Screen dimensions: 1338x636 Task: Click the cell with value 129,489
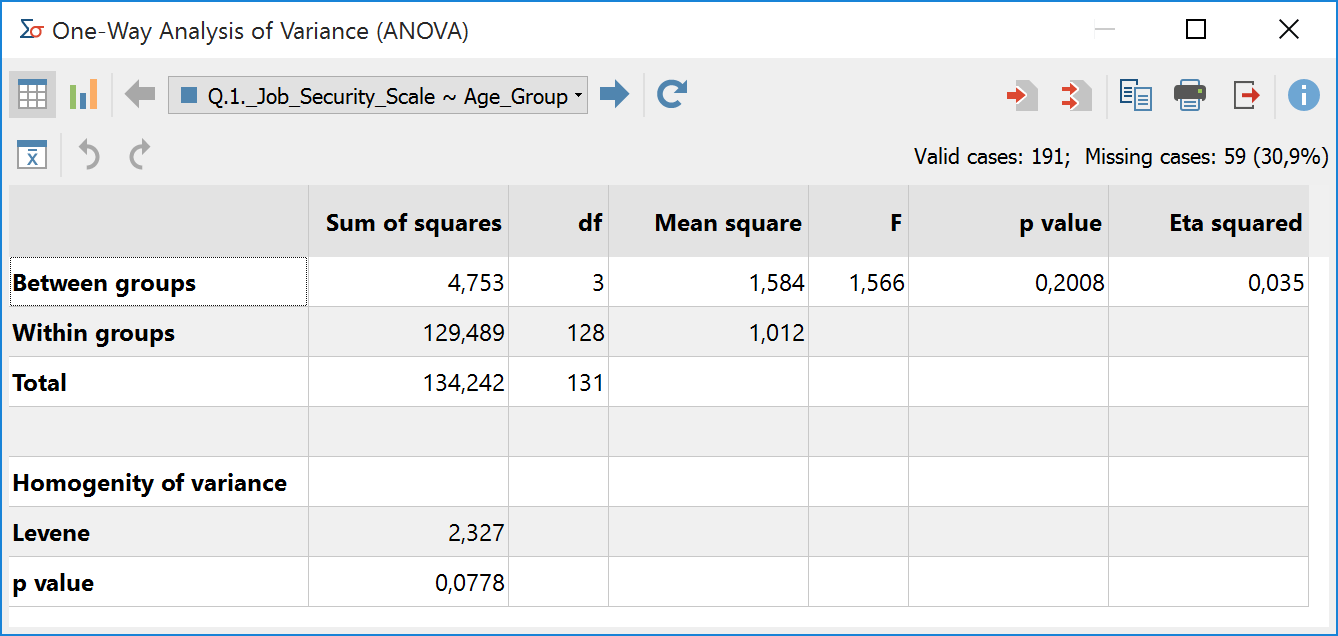408,332
